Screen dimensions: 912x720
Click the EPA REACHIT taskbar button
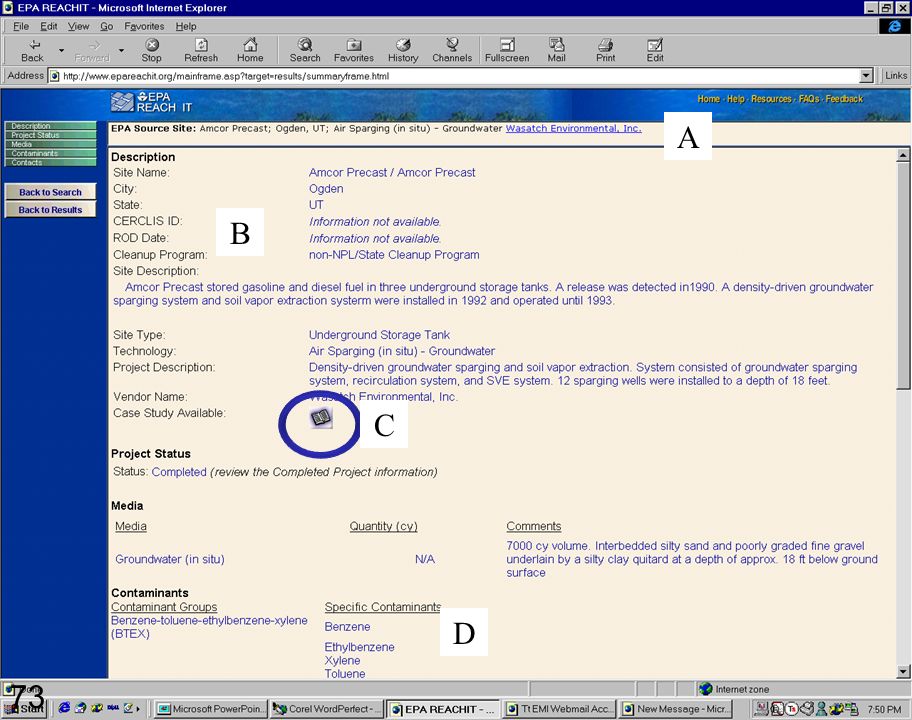[443, 709]
